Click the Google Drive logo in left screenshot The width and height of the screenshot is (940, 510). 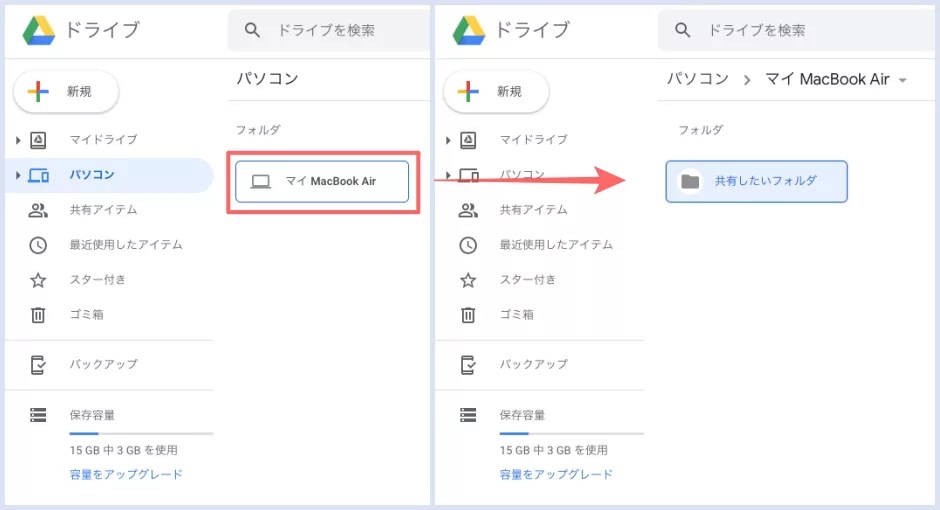(39, 30)
